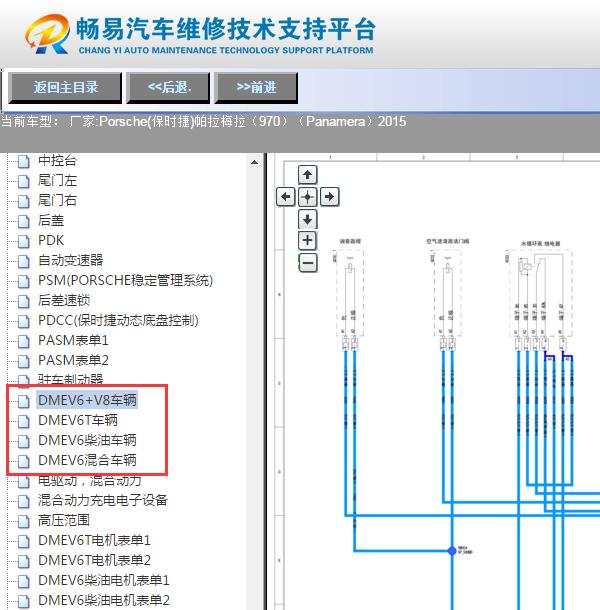Click the 返回主目录 button
Viewport: 600px width, 610px height.
tap(65, 88)
